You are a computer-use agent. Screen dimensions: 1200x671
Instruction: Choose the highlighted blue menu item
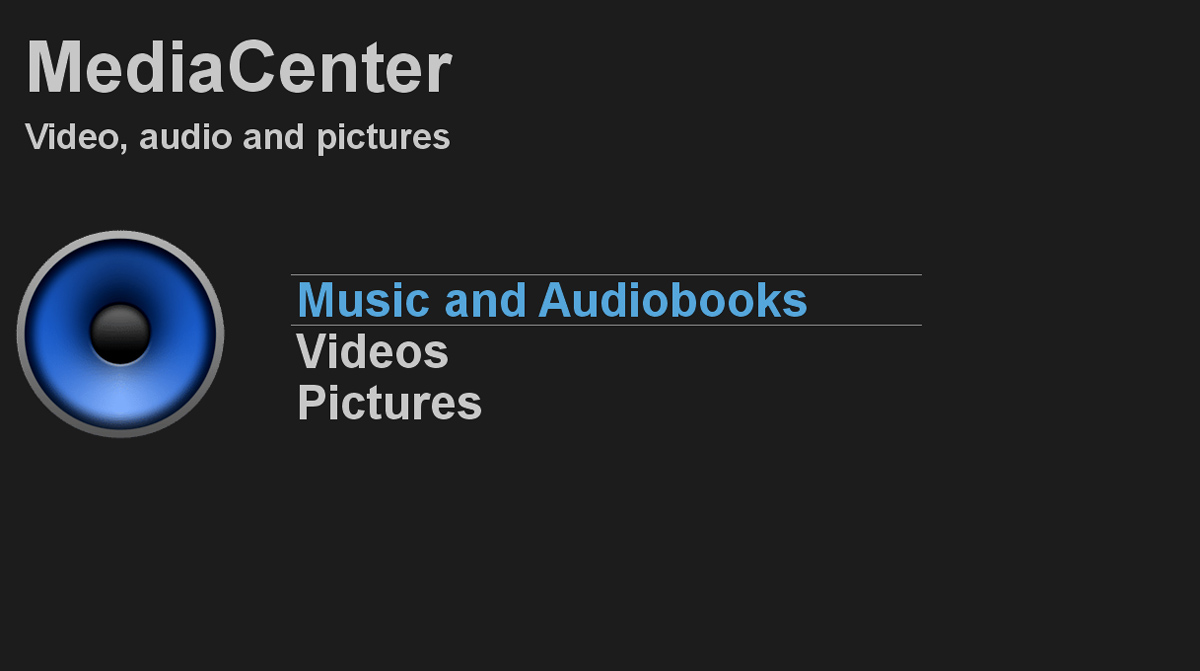click(552, 300)
